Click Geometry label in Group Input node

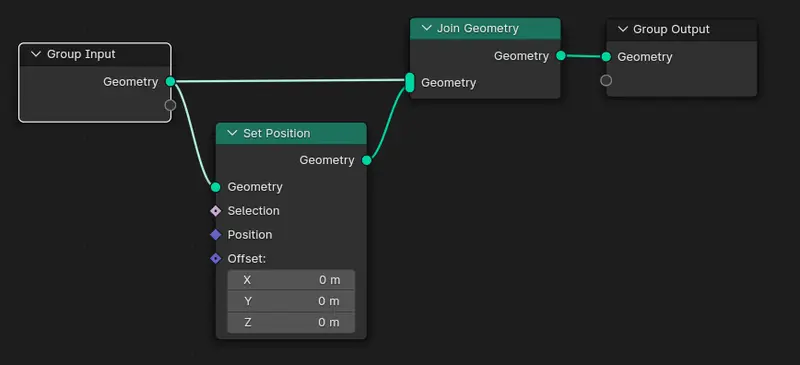[x=131, y=82]
